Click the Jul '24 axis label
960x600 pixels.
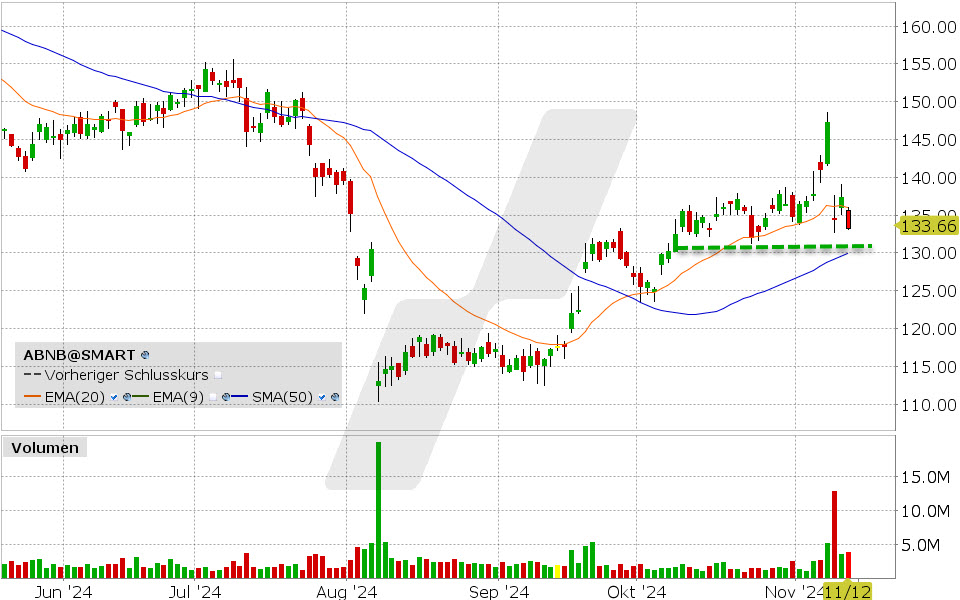(194, 591)
